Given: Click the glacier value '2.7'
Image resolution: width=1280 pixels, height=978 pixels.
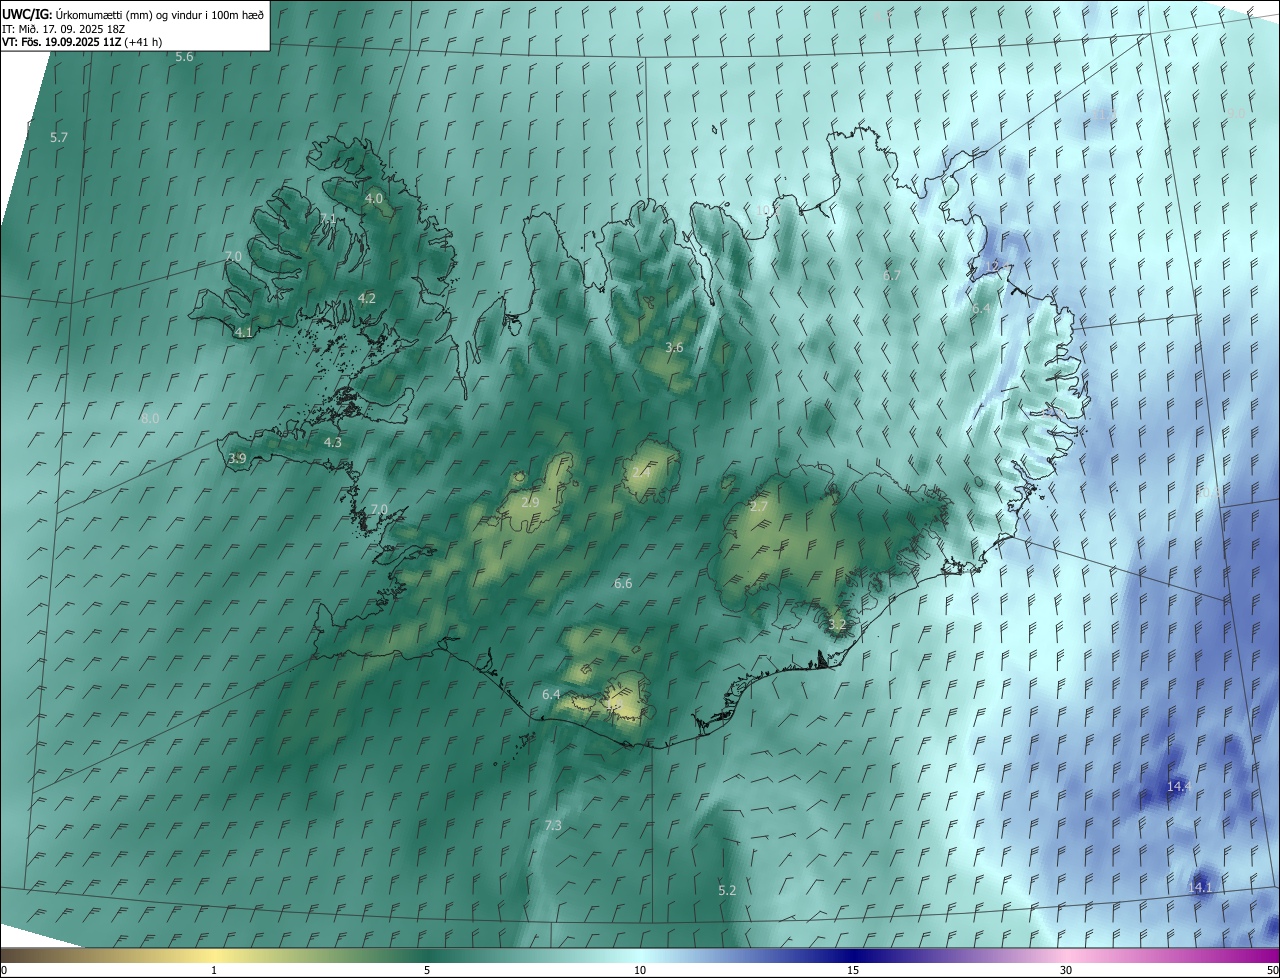Looking at the screenshot, I should coord(759,507).
